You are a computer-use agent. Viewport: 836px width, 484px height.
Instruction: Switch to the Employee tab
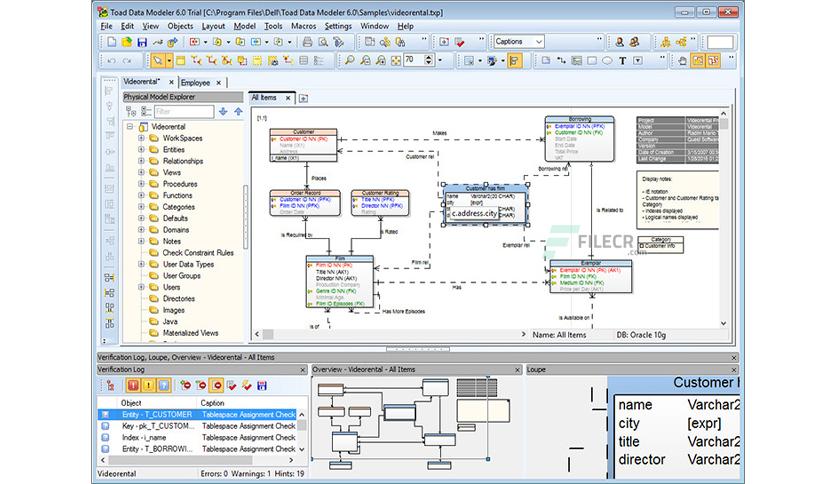coord(195,83)
